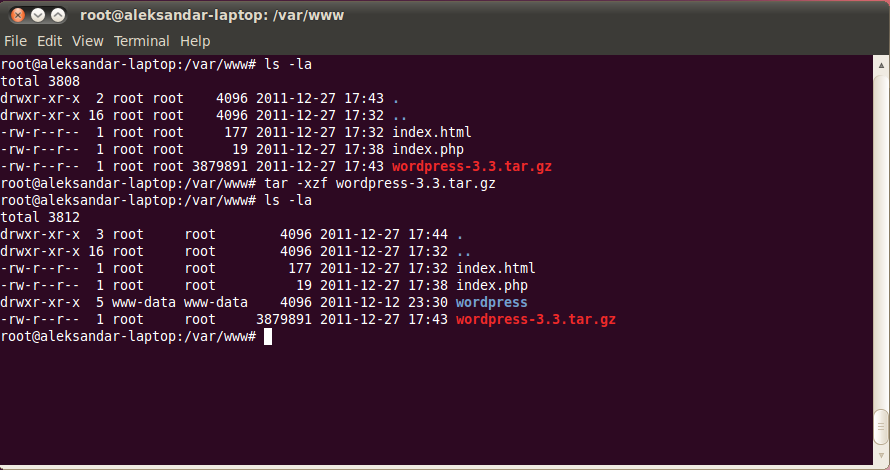Click the first 'ls -la' command
This screenshot has height=470, width=890.
coord(288,64)
